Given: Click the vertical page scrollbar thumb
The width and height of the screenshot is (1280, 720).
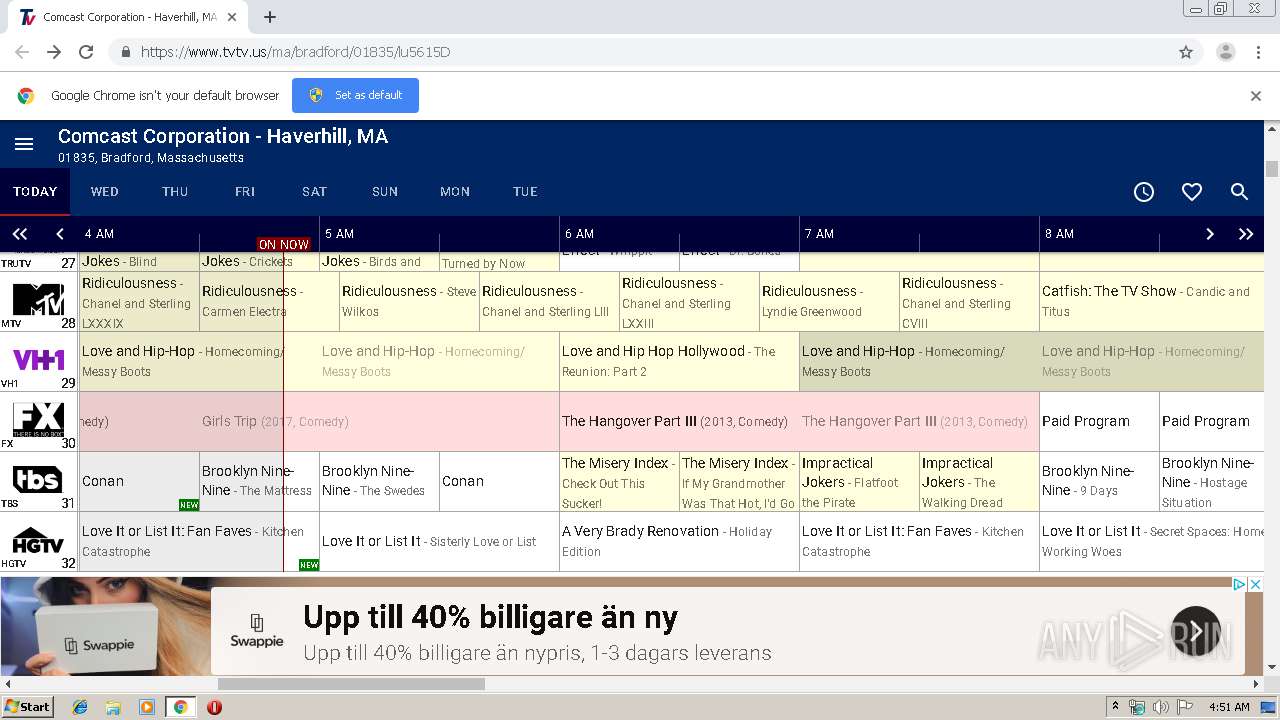Looking at the screenshot, I should tap(1272, 168).
